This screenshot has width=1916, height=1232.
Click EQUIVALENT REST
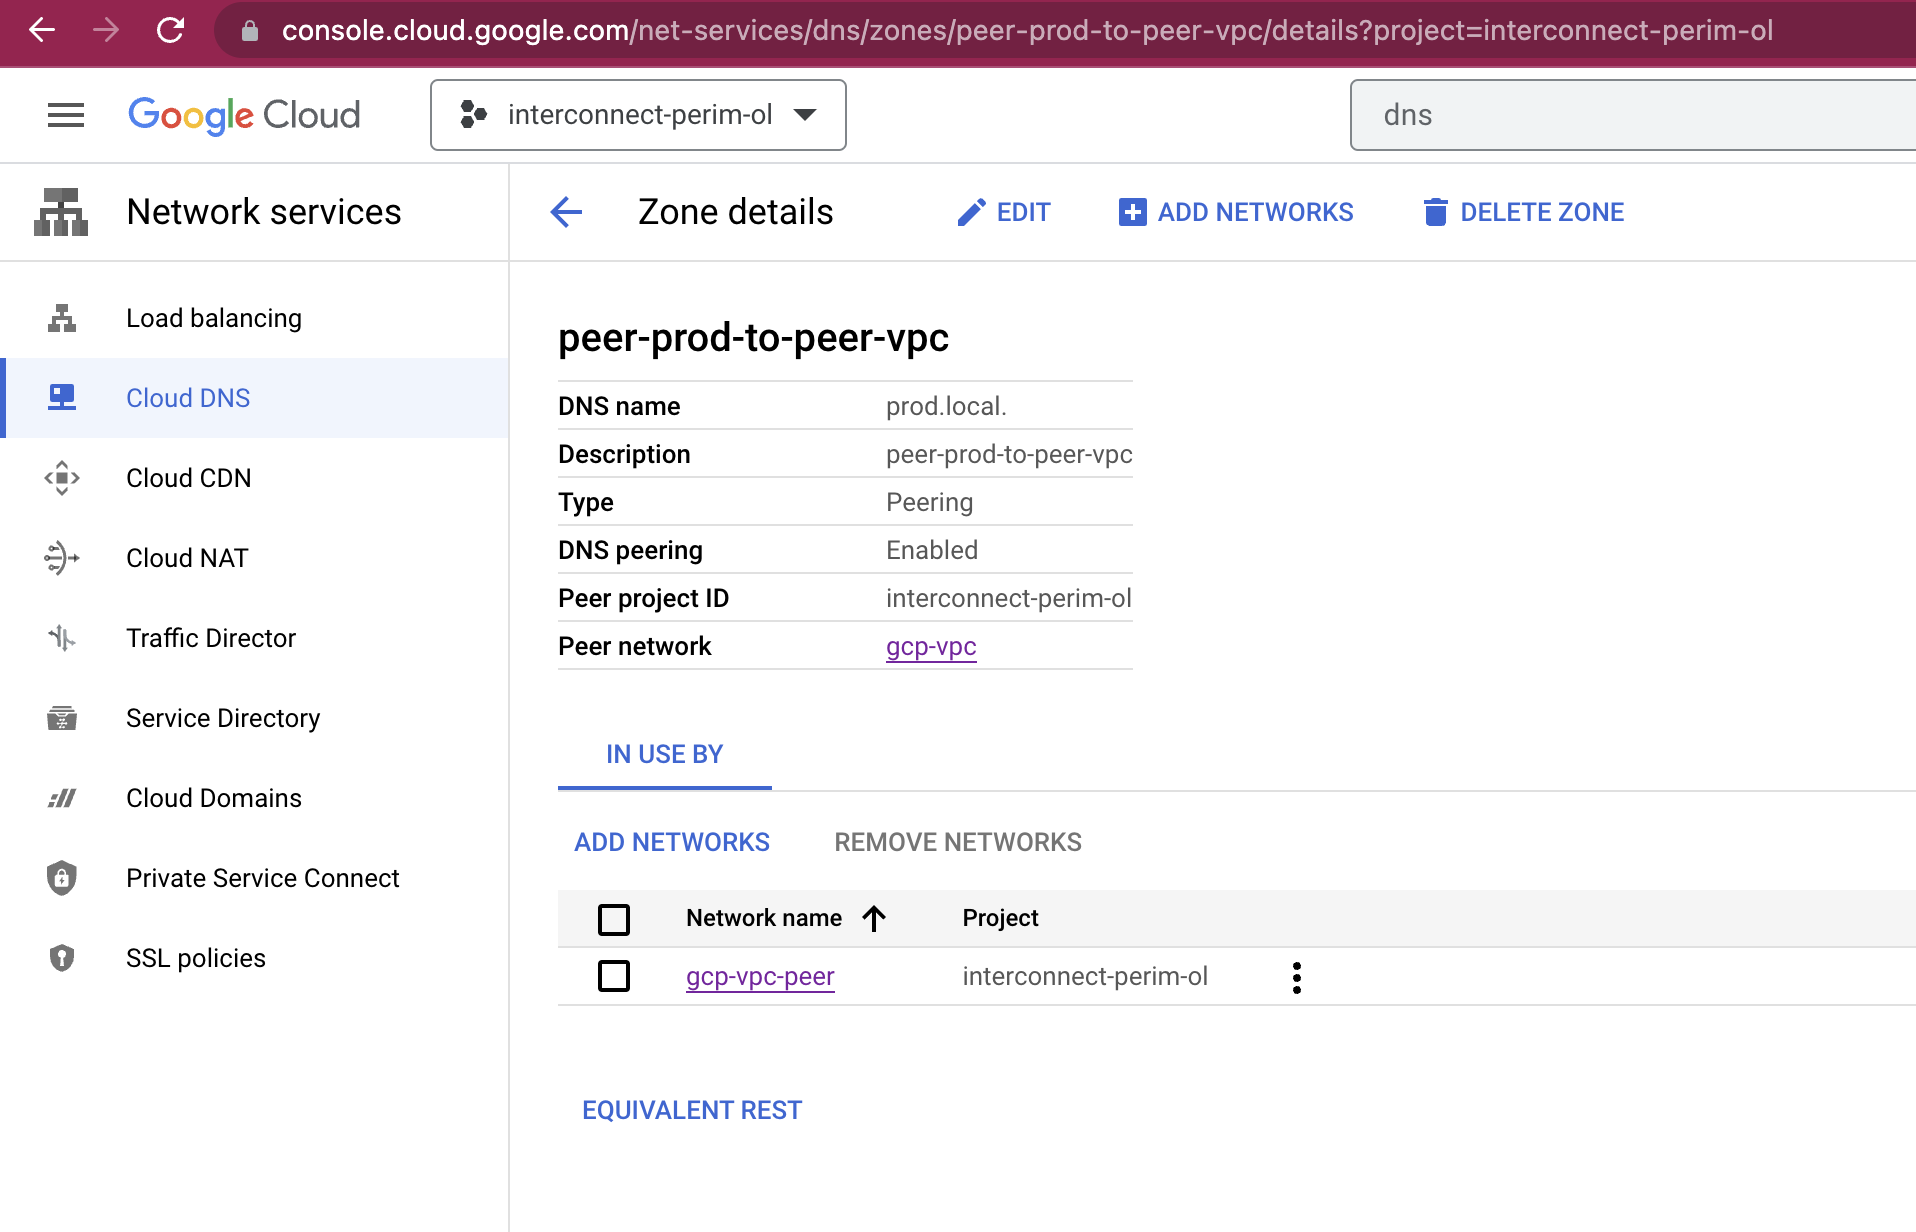tap(692, 1109)
